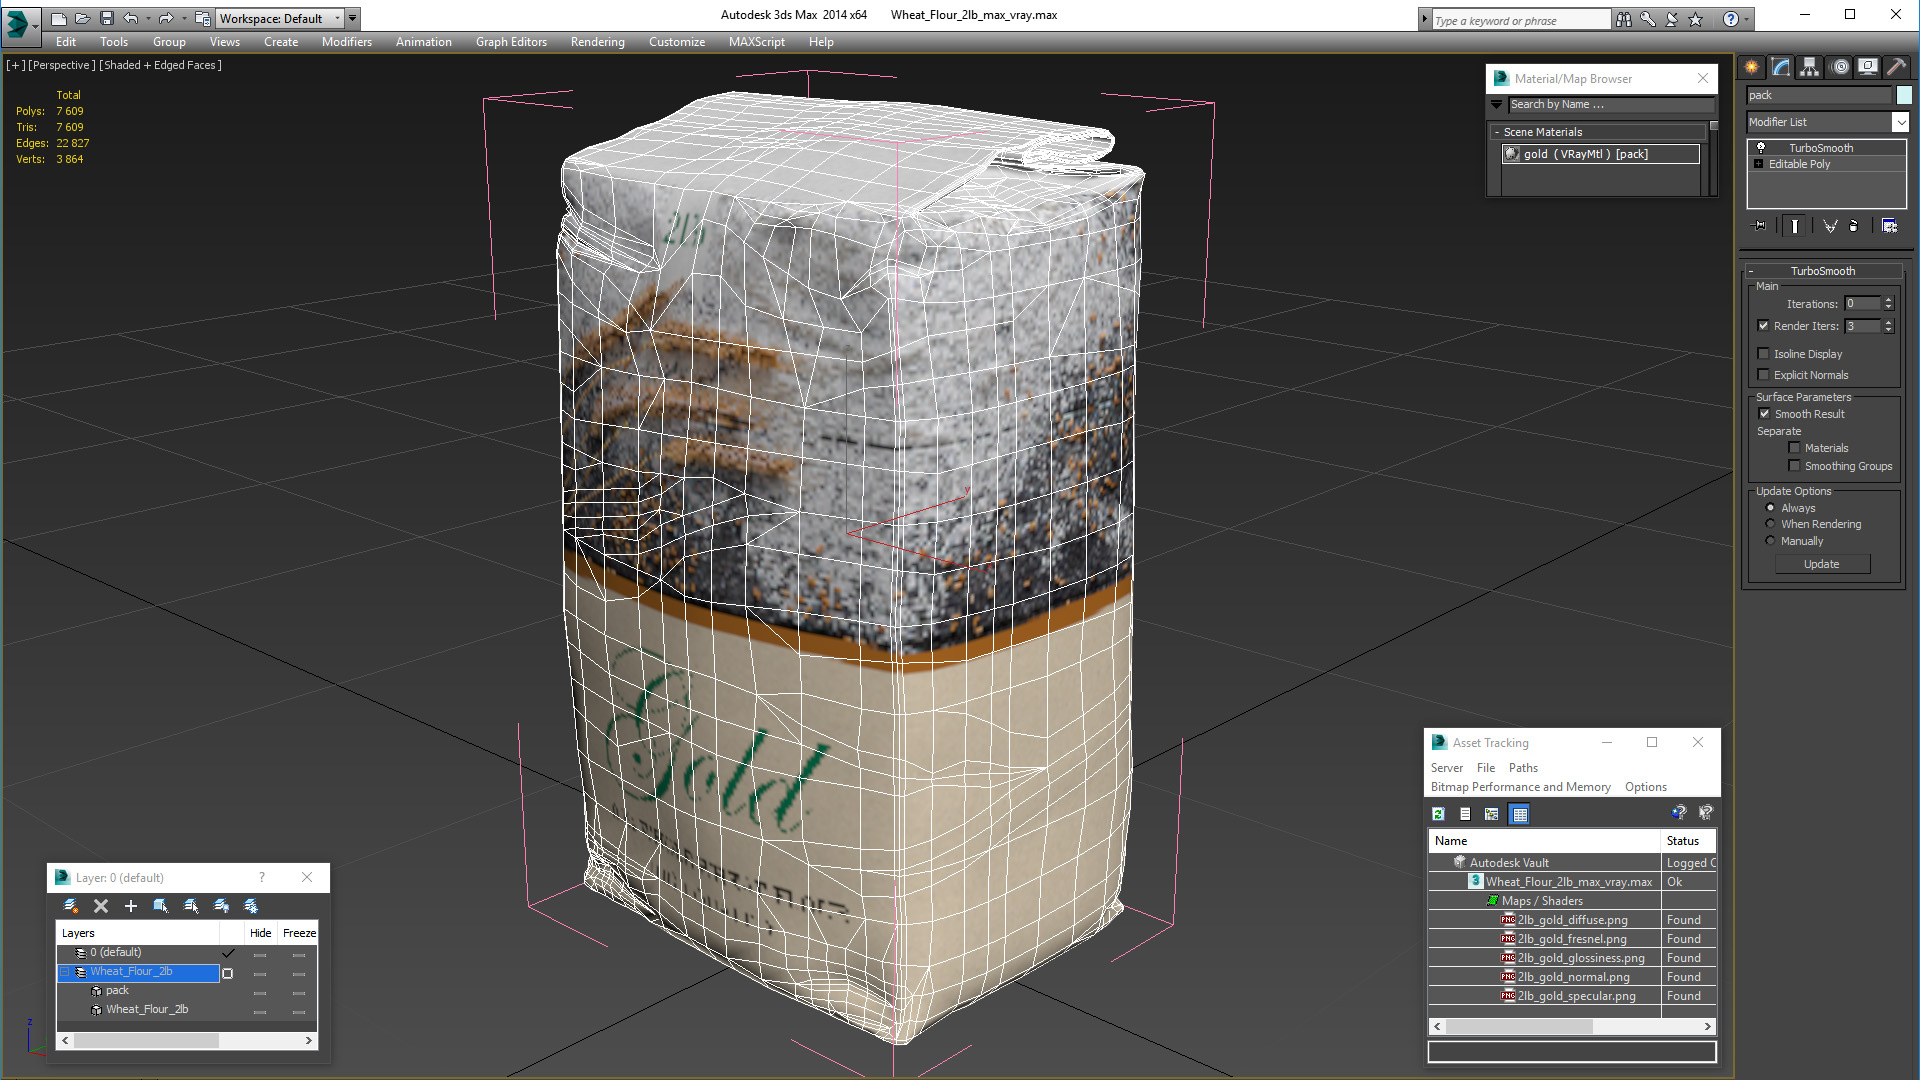Toggle Explicit Normals checkbox

click(x=1764, y=375)
